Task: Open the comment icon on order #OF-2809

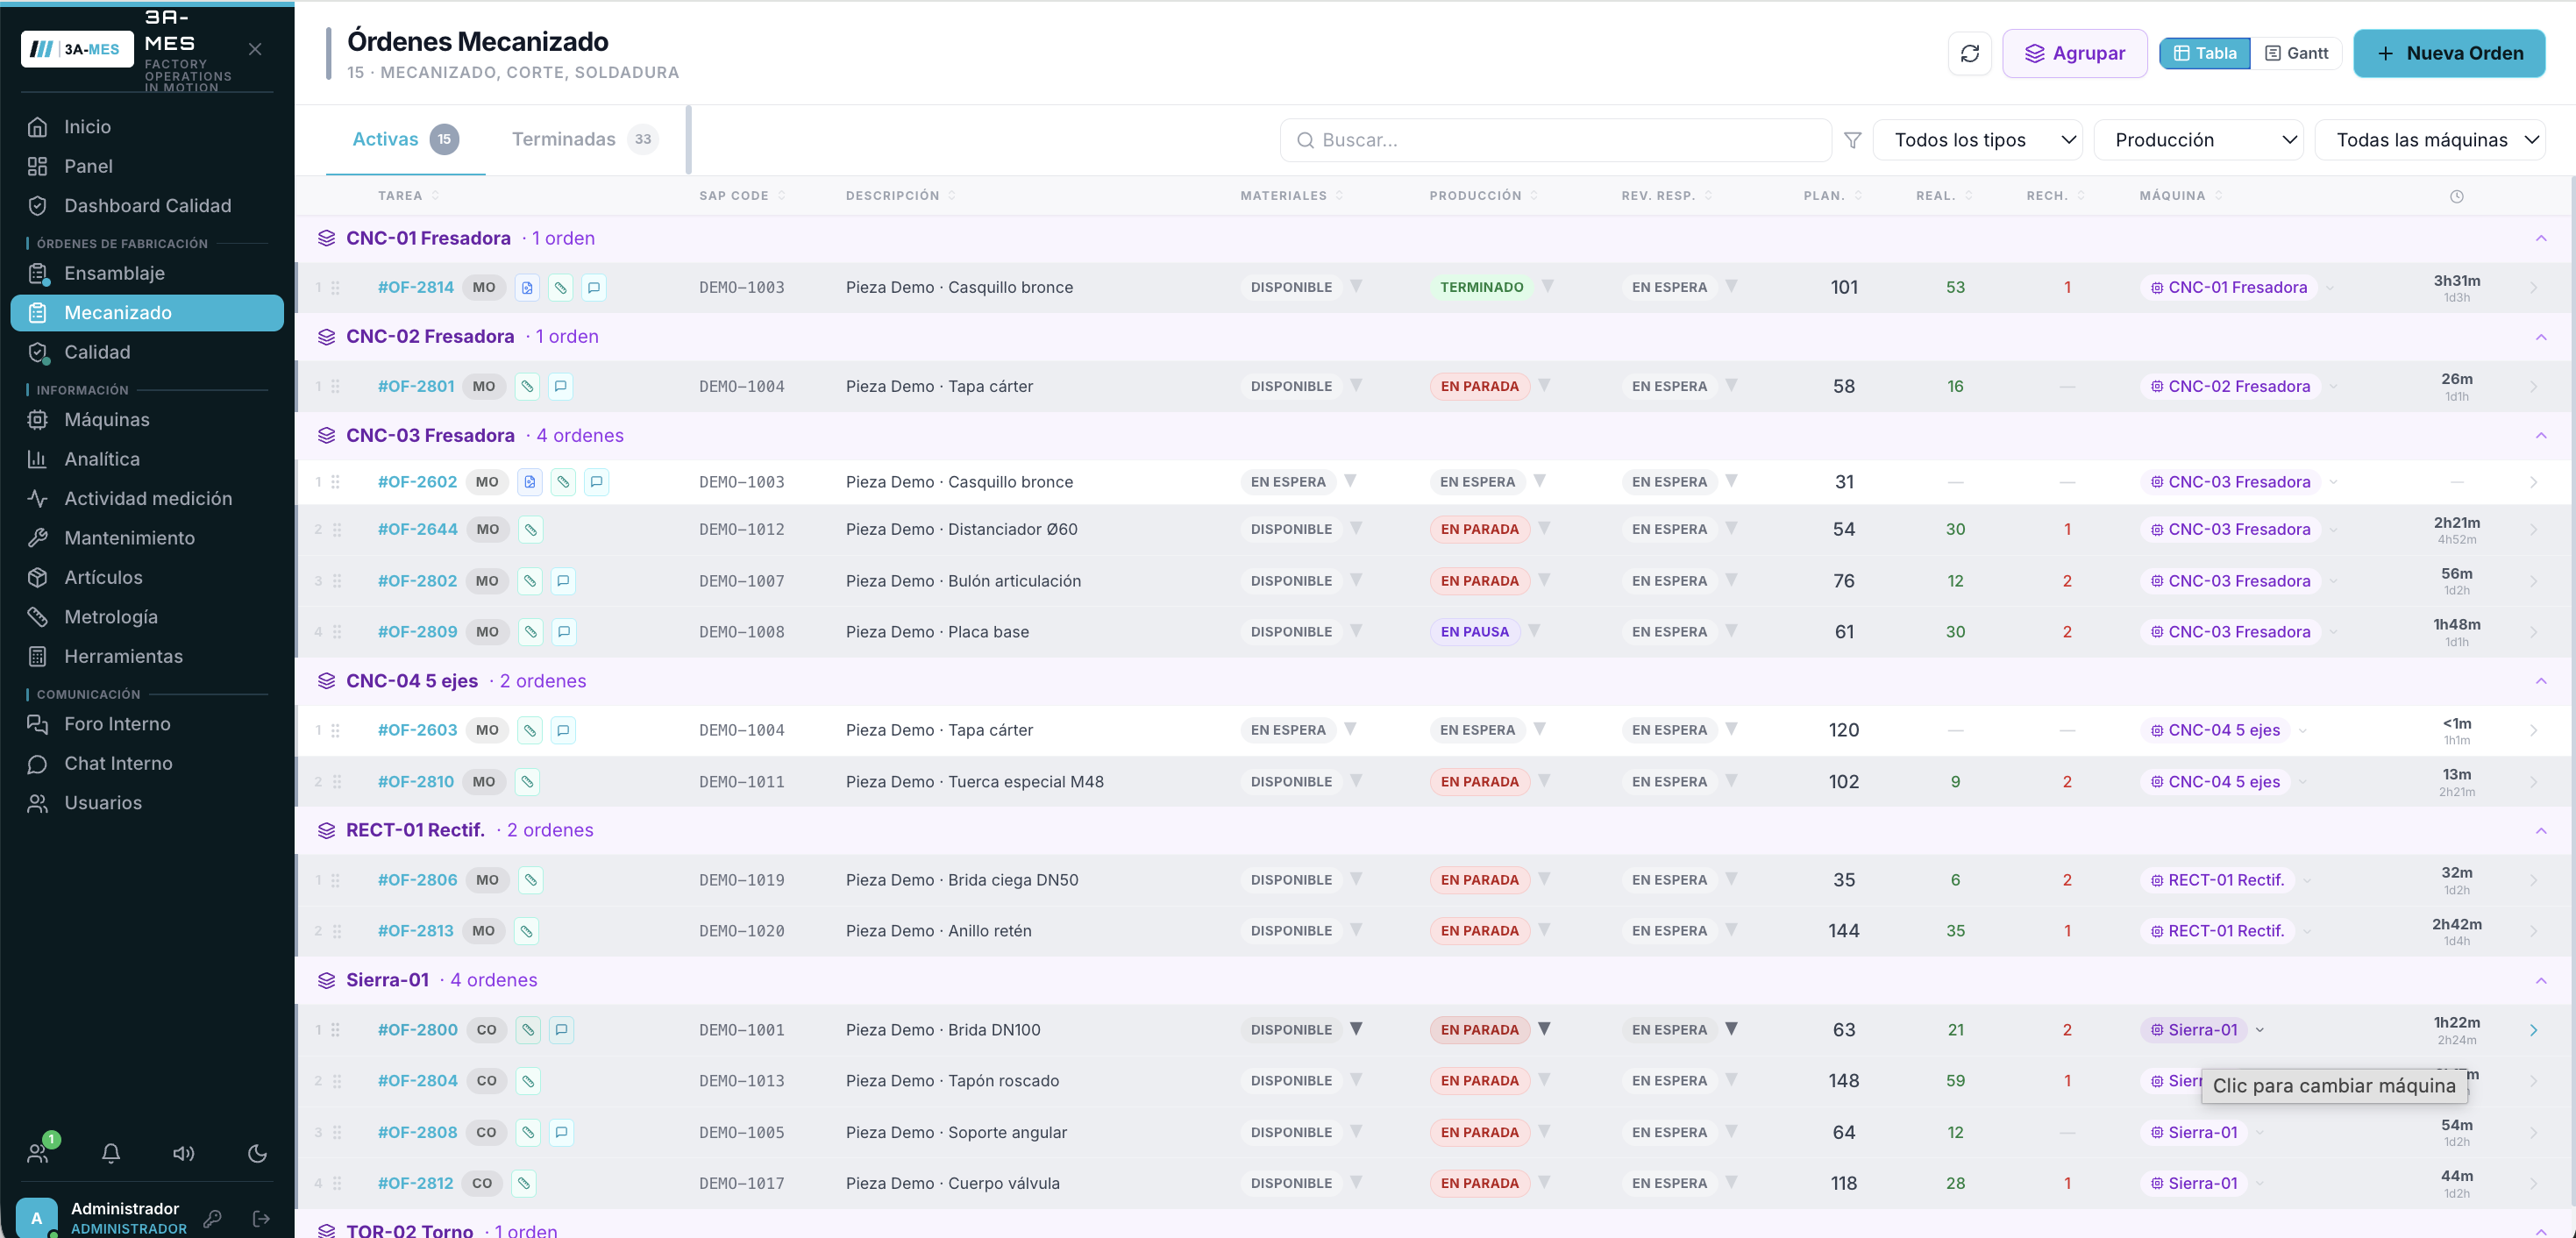Action: pyautogui.click(x=564, y=632)
